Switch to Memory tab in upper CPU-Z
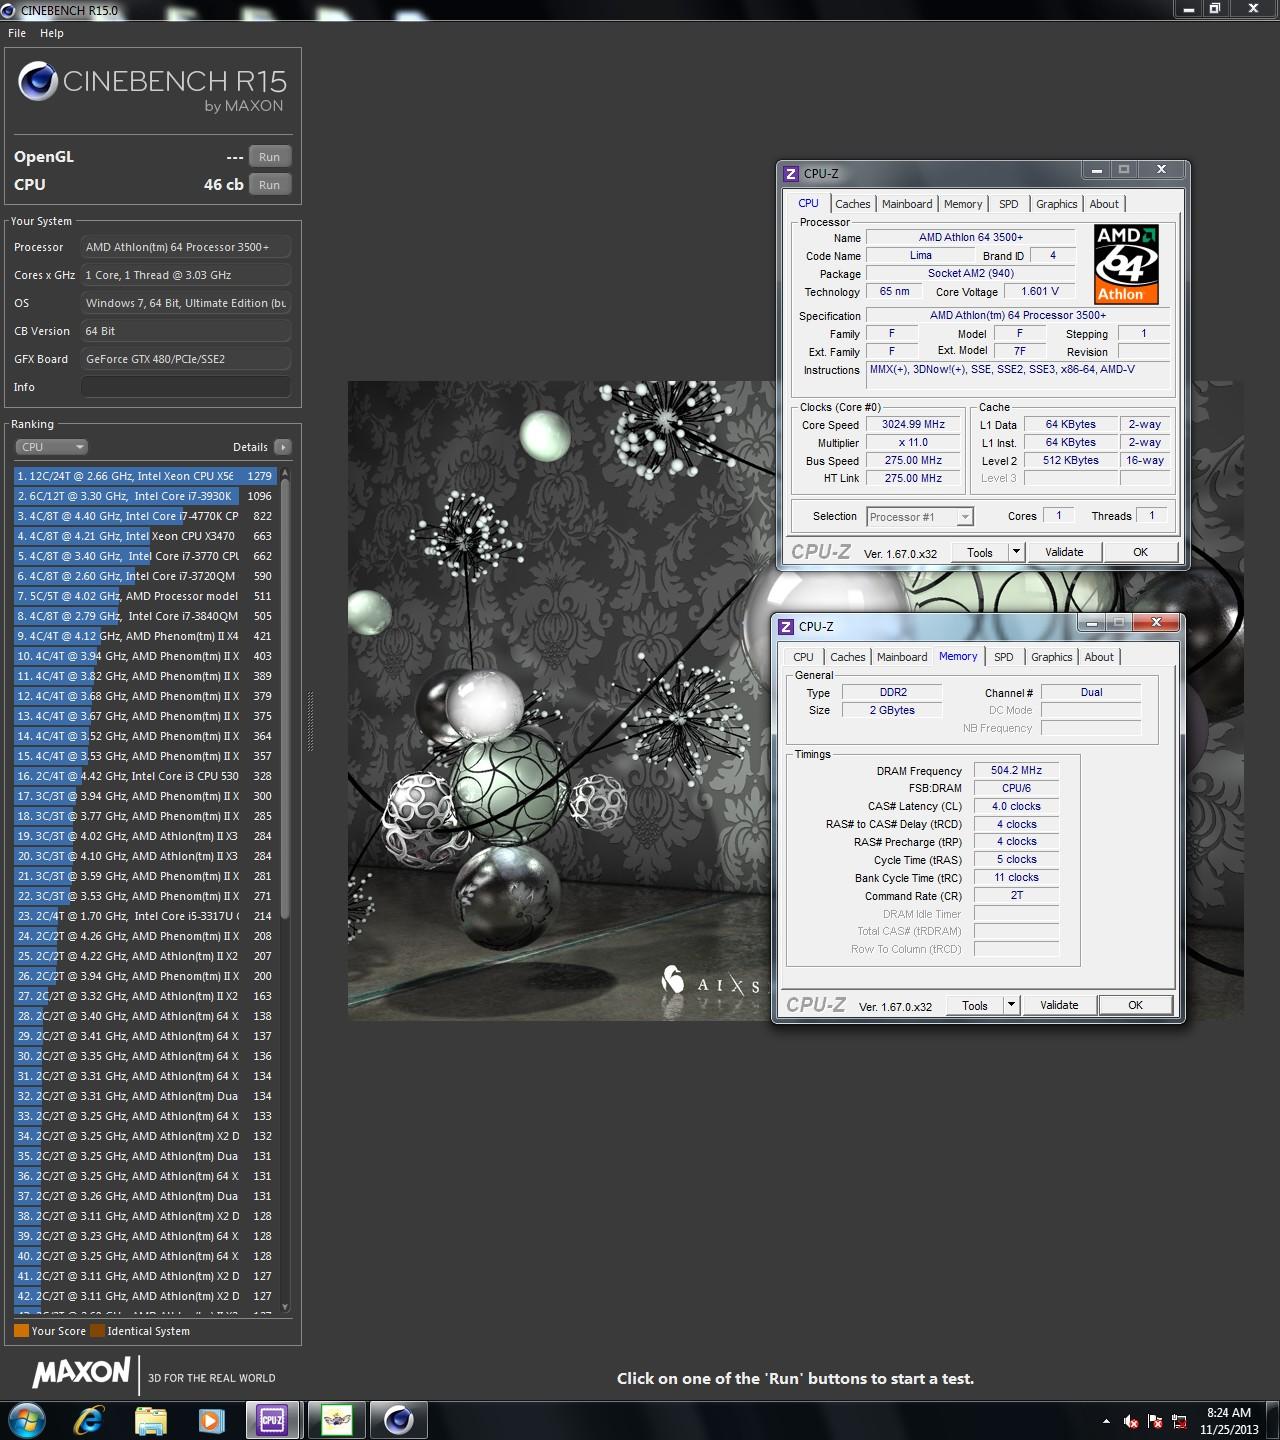The image size is (1280, 1440). [x=963, y=204]
